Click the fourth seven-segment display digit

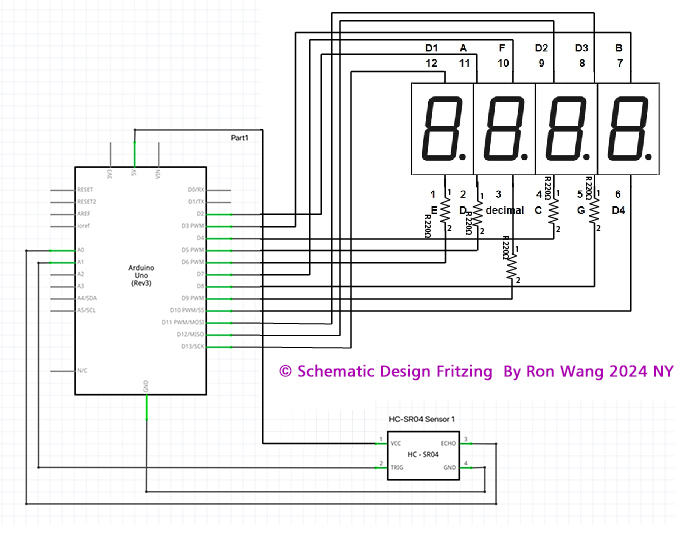pyautogui.click(x=629, y=129)
